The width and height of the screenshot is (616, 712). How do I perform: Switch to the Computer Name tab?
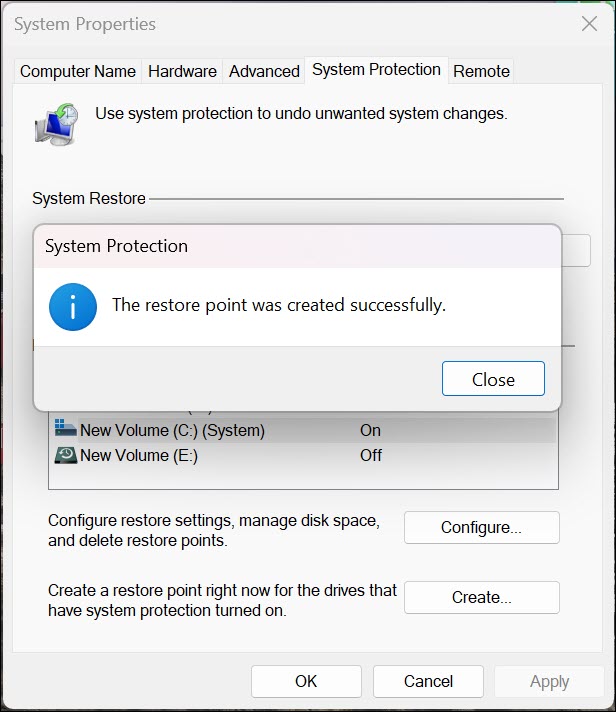click(78, 71)
